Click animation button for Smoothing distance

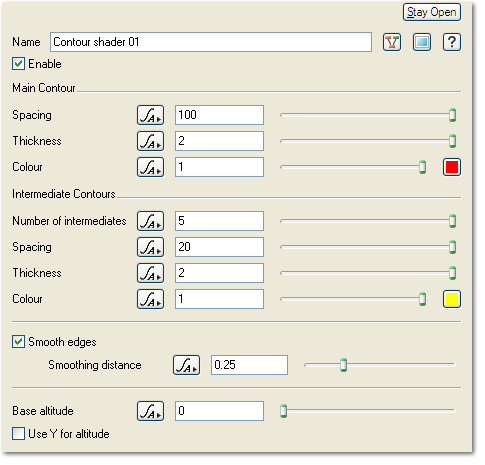(x=186, y=365)
